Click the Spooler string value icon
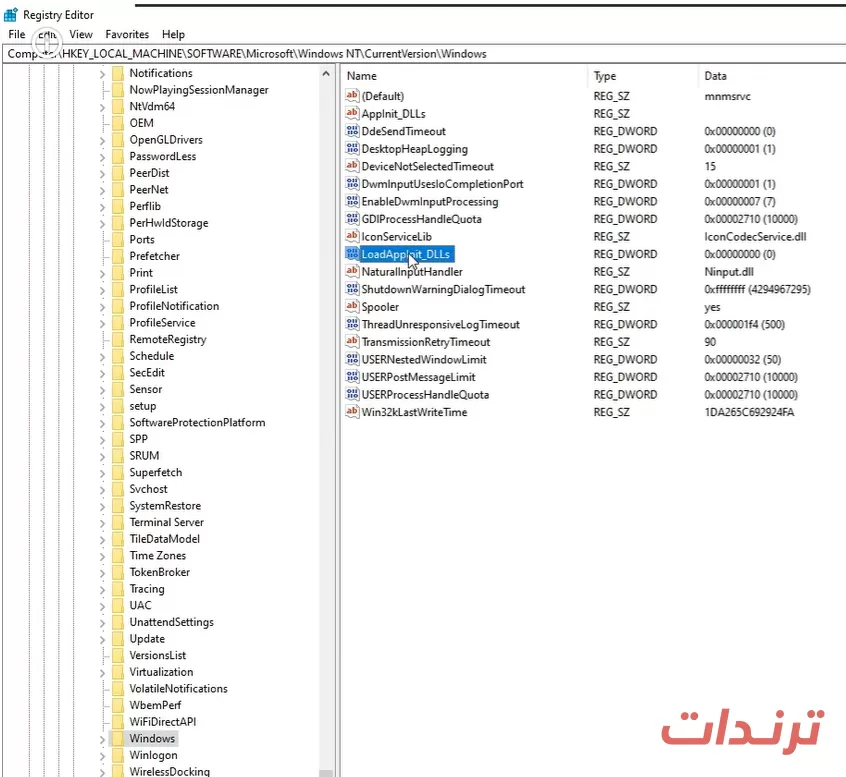 click(x=352, y=306)
